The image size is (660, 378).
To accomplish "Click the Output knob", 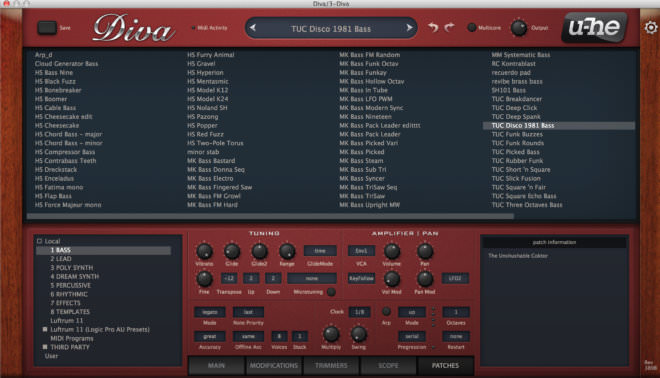I will click(x=519, y=28).
